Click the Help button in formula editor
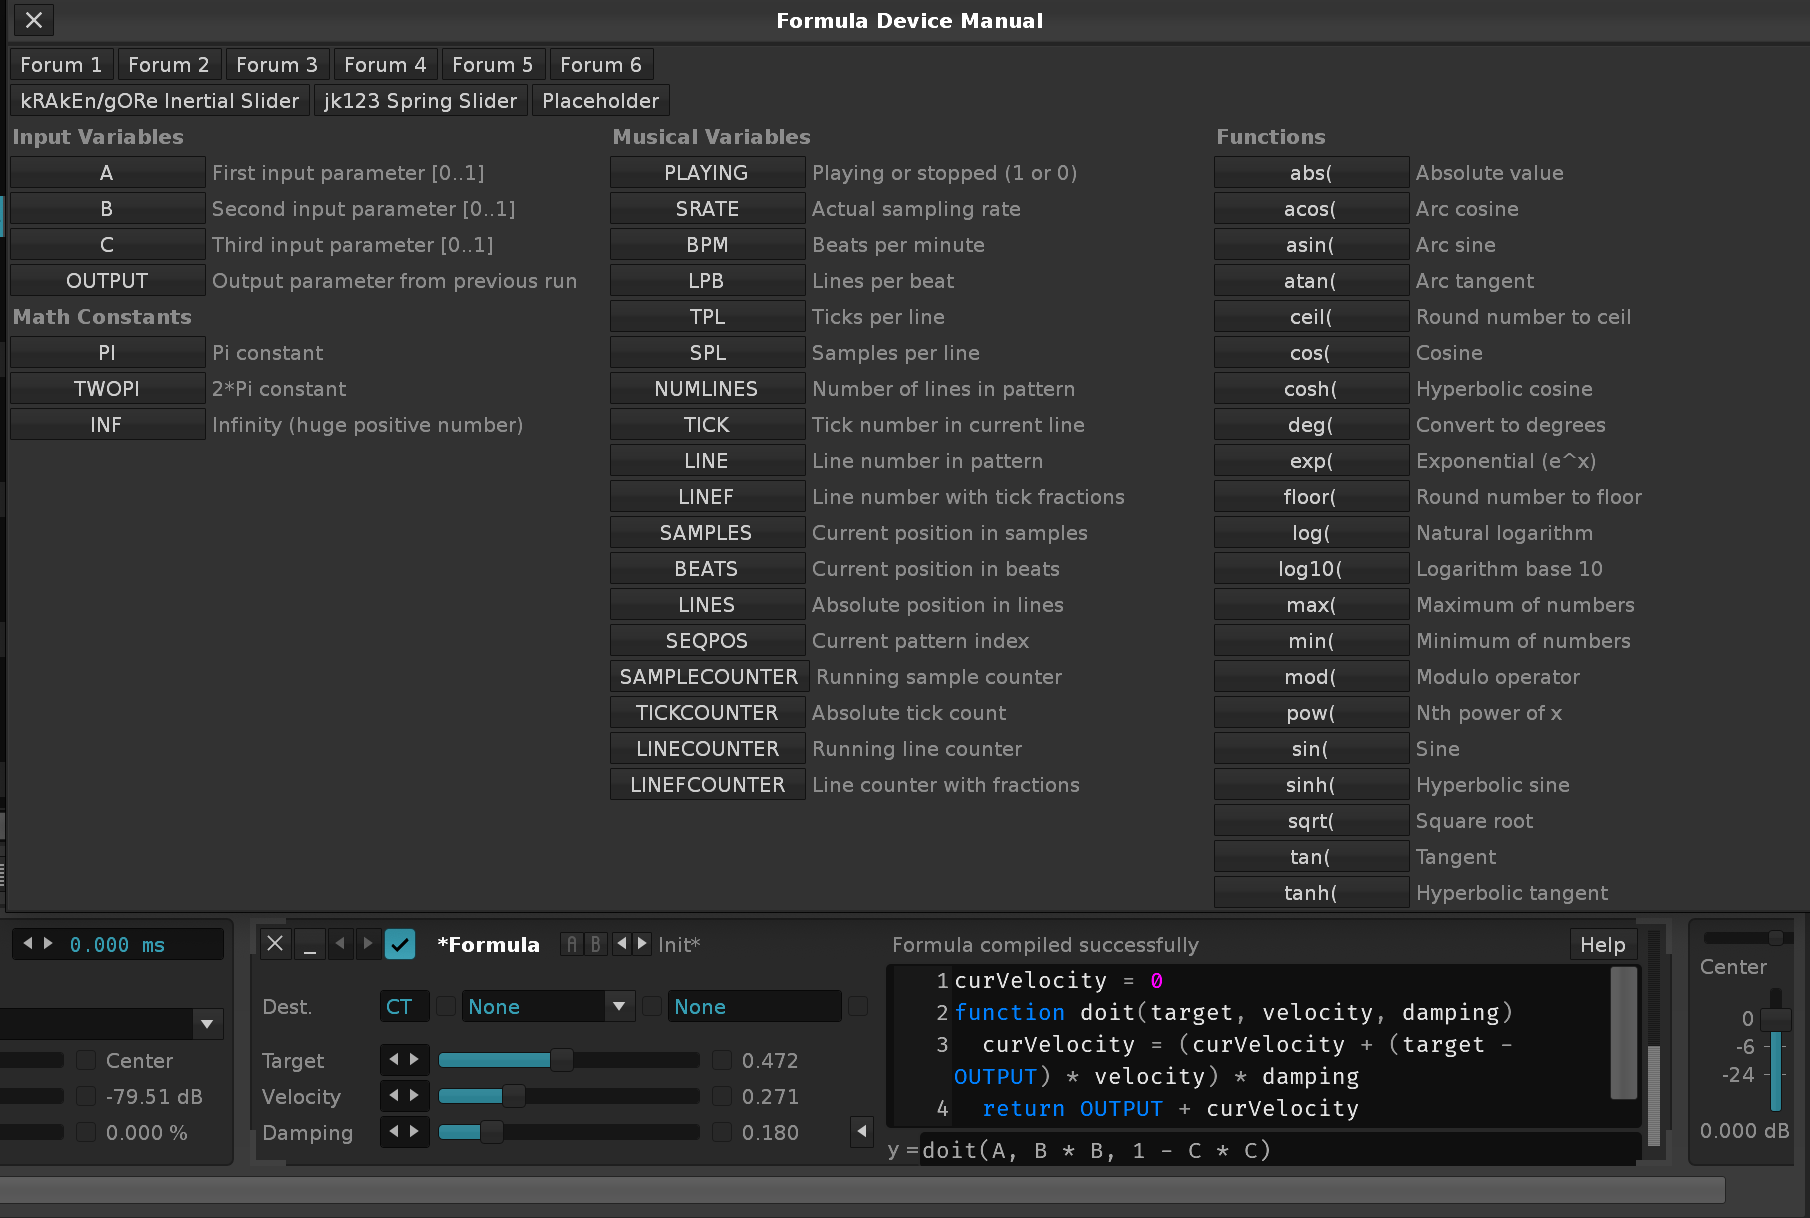Viewport: 1810px width, 1218px height. [1602, 945]
